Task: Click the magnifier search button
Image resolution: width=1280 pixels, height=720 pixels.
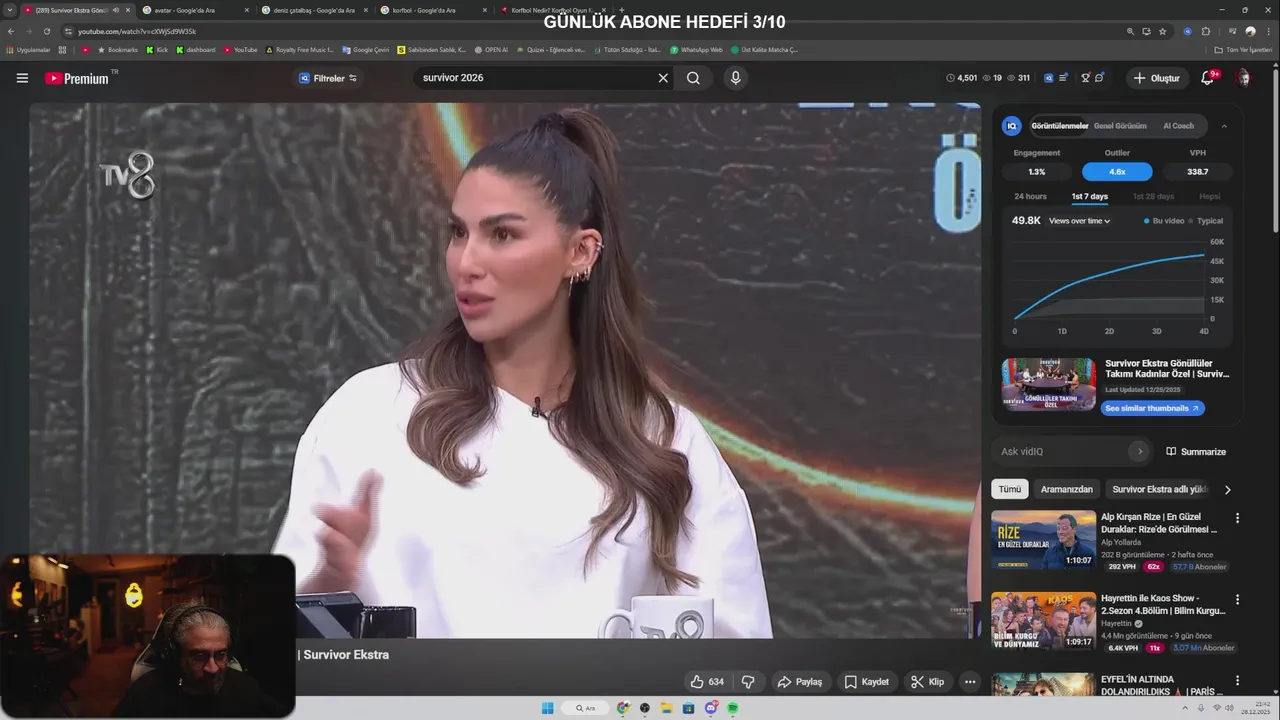Action: (x=693, y=78)
